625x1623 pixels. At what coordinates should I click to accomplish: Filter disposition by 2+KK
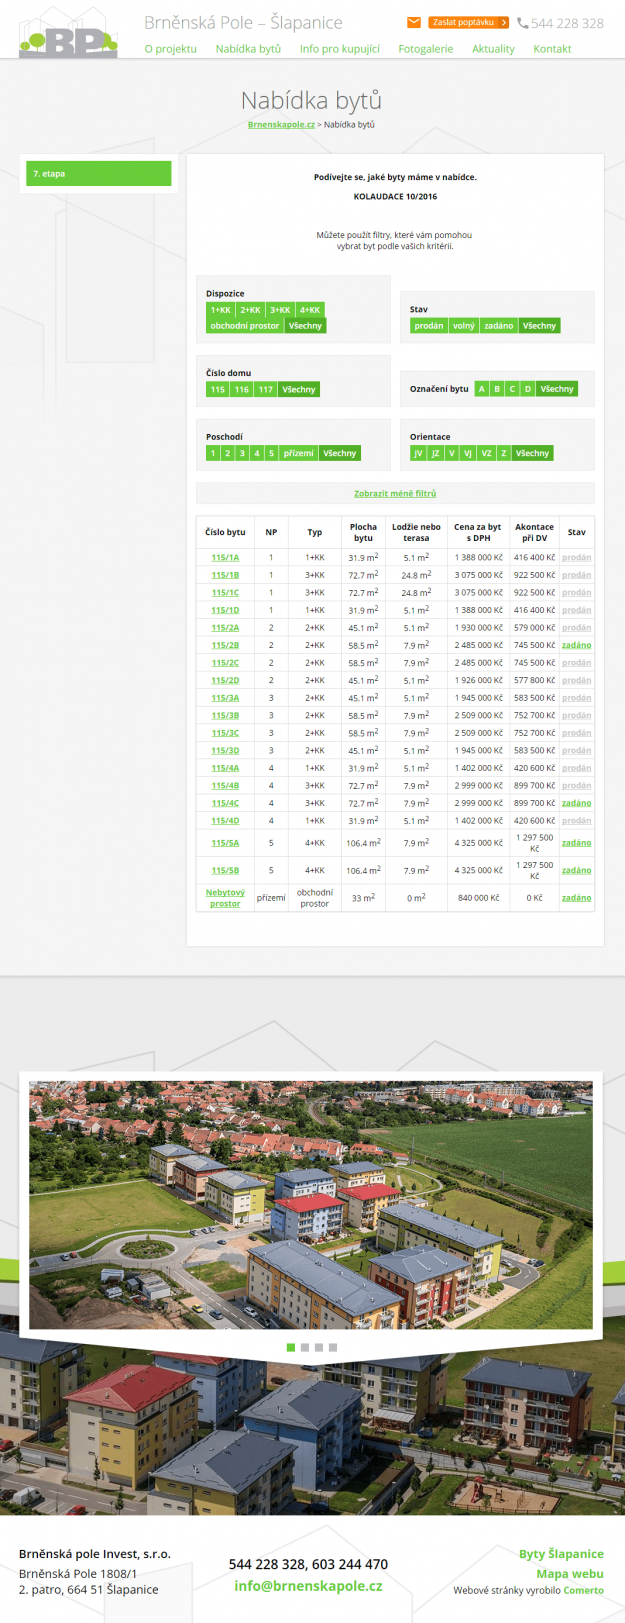250,310
